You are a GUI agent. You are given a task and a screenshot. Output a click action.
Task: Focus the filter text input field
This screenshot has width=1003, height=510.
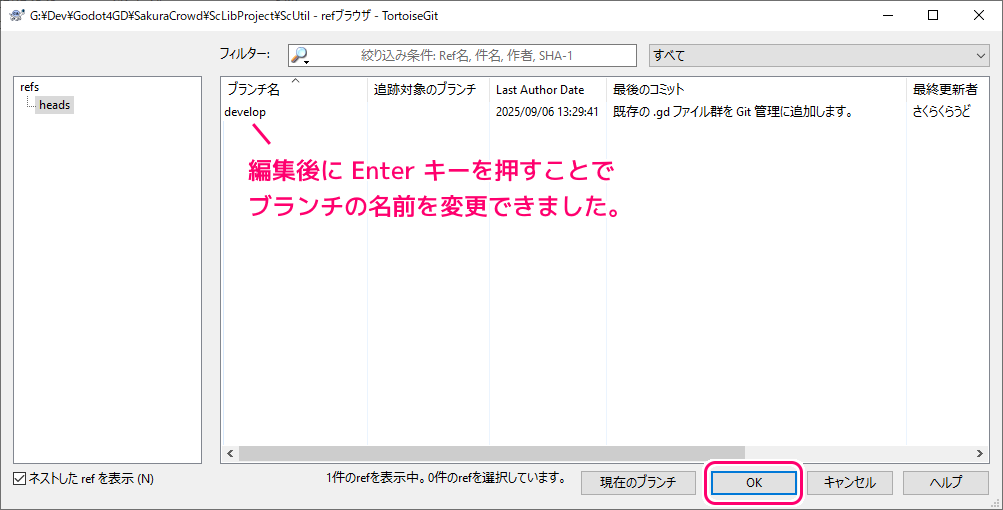pos(462,56)
